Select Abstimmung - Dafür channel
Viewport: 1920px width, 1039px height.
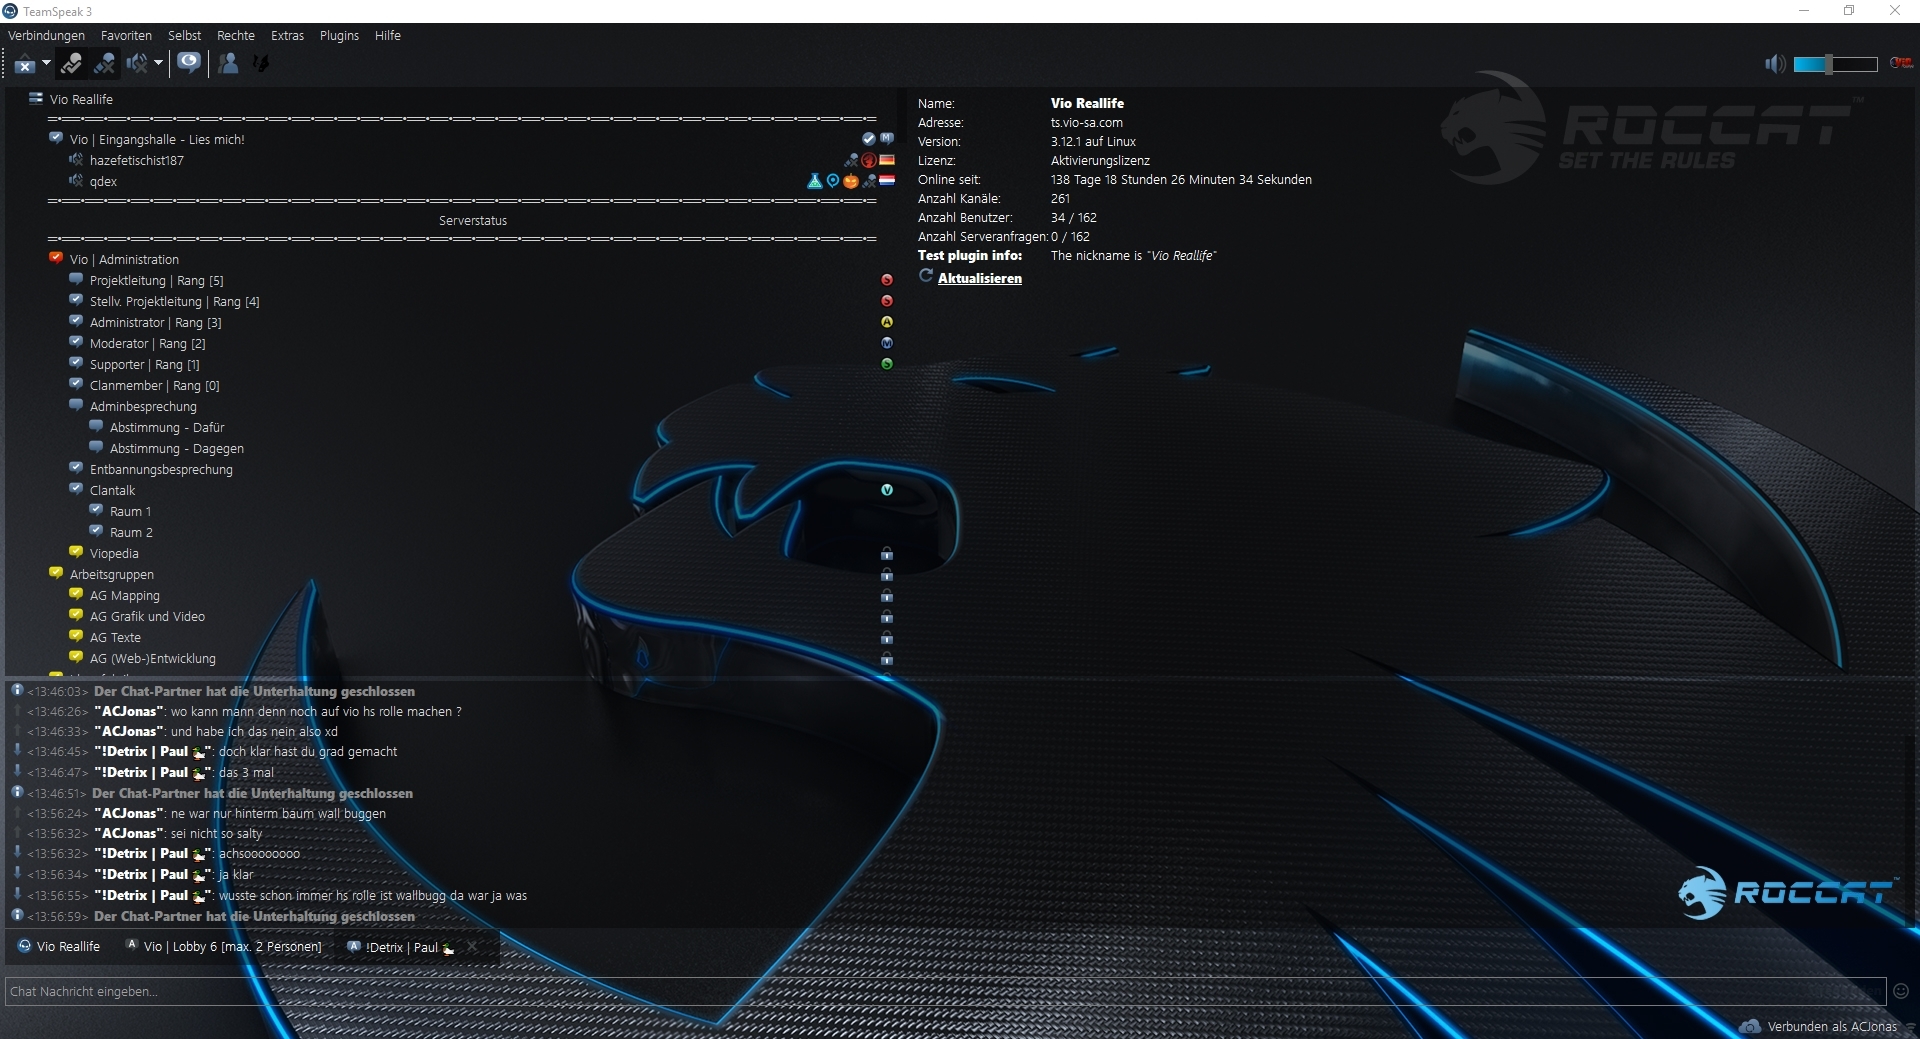(x=167, y=428)
